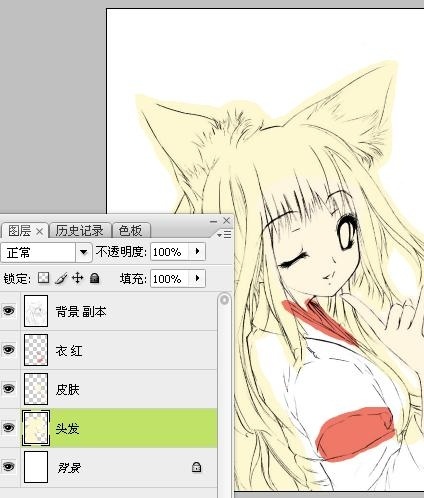This screenshot has height=498, width=424.
Task: Click the 头发 layer thumbnail
Action: (x=36, y=428)
